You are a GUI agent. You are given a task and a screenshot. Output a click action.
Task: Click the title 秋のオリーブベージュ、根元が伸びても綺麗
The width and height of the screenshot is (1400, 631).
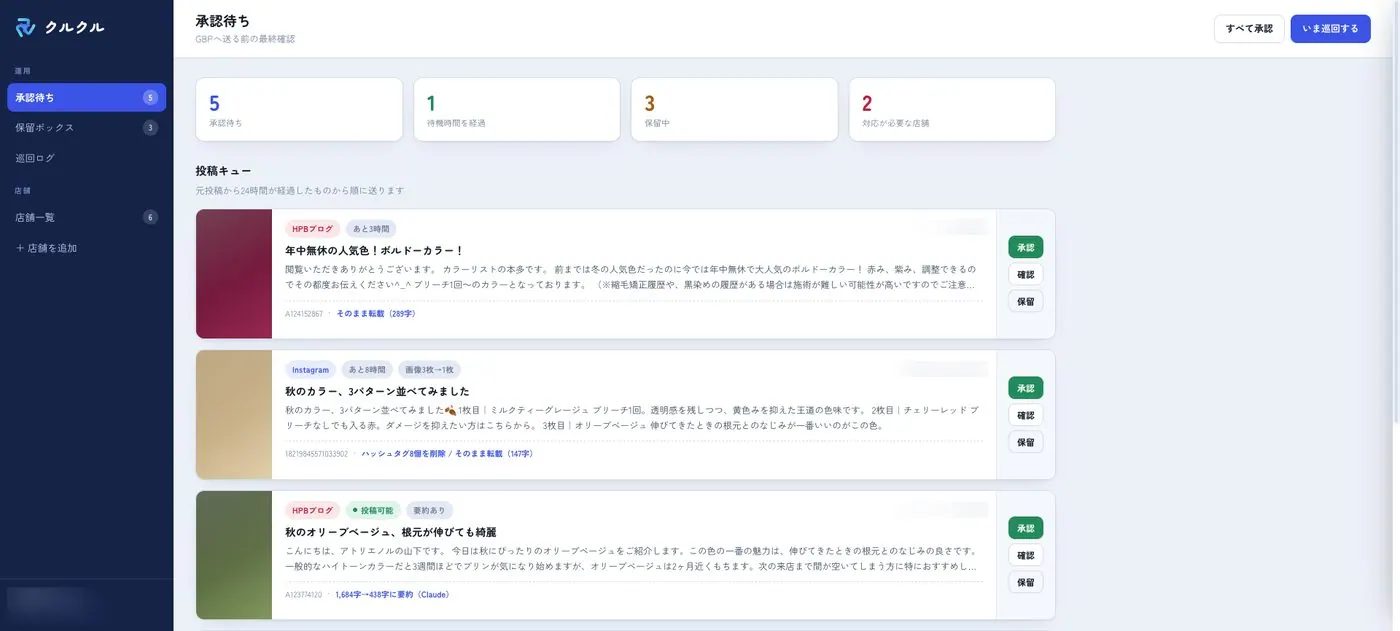pyautogui.click(x=390, y=532)
